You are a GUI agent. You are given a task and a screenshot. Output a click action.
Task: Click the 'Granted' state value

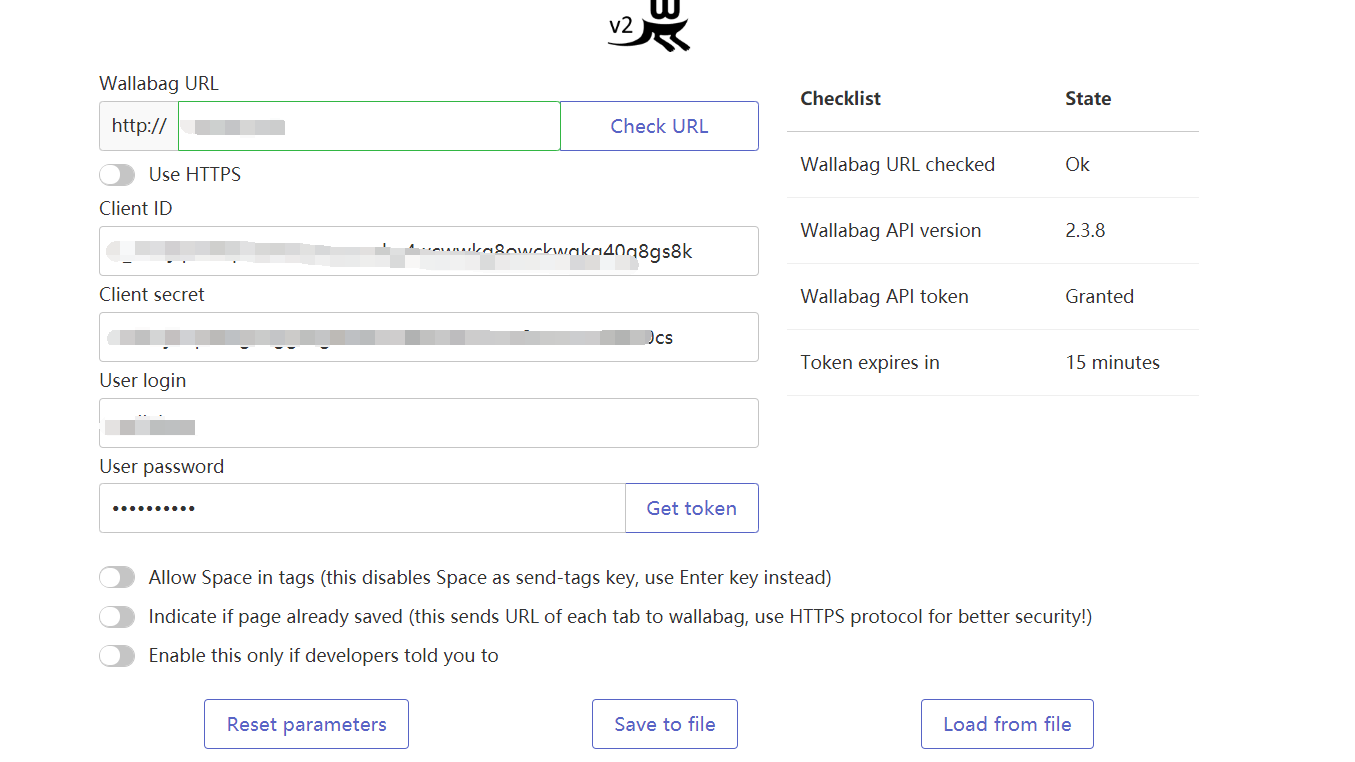click(x=1099, y=297)
